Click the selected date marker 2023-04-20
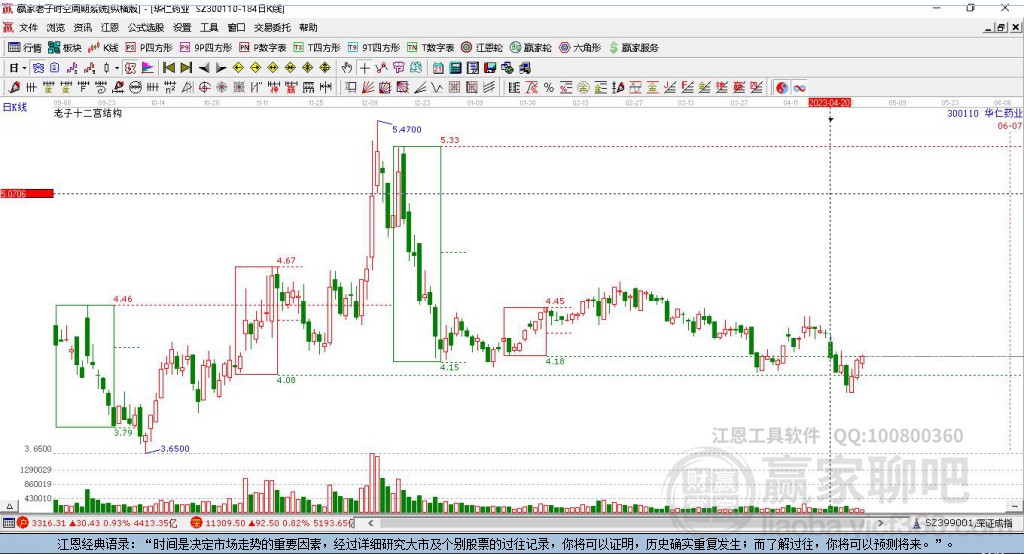Image resolution: width=1024 pixels, height=554 pixels. (829, 103)
